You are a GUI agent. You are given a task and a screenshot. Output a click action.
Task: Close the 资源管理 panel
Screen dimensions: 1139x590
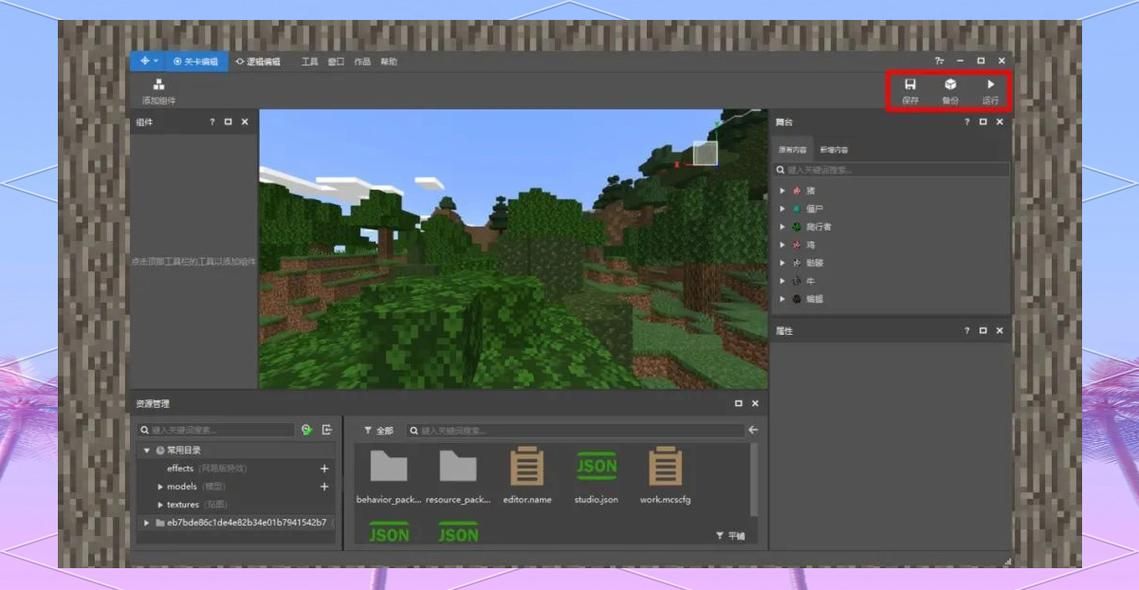coord(755,403)
